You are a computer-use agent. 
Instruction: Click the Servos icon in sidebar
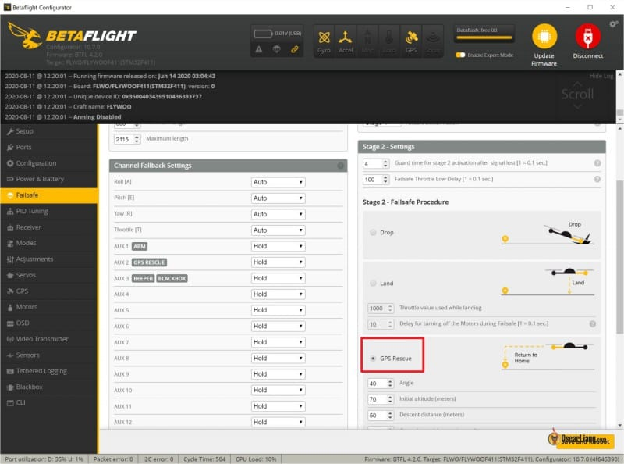click(x=10, y=275)
